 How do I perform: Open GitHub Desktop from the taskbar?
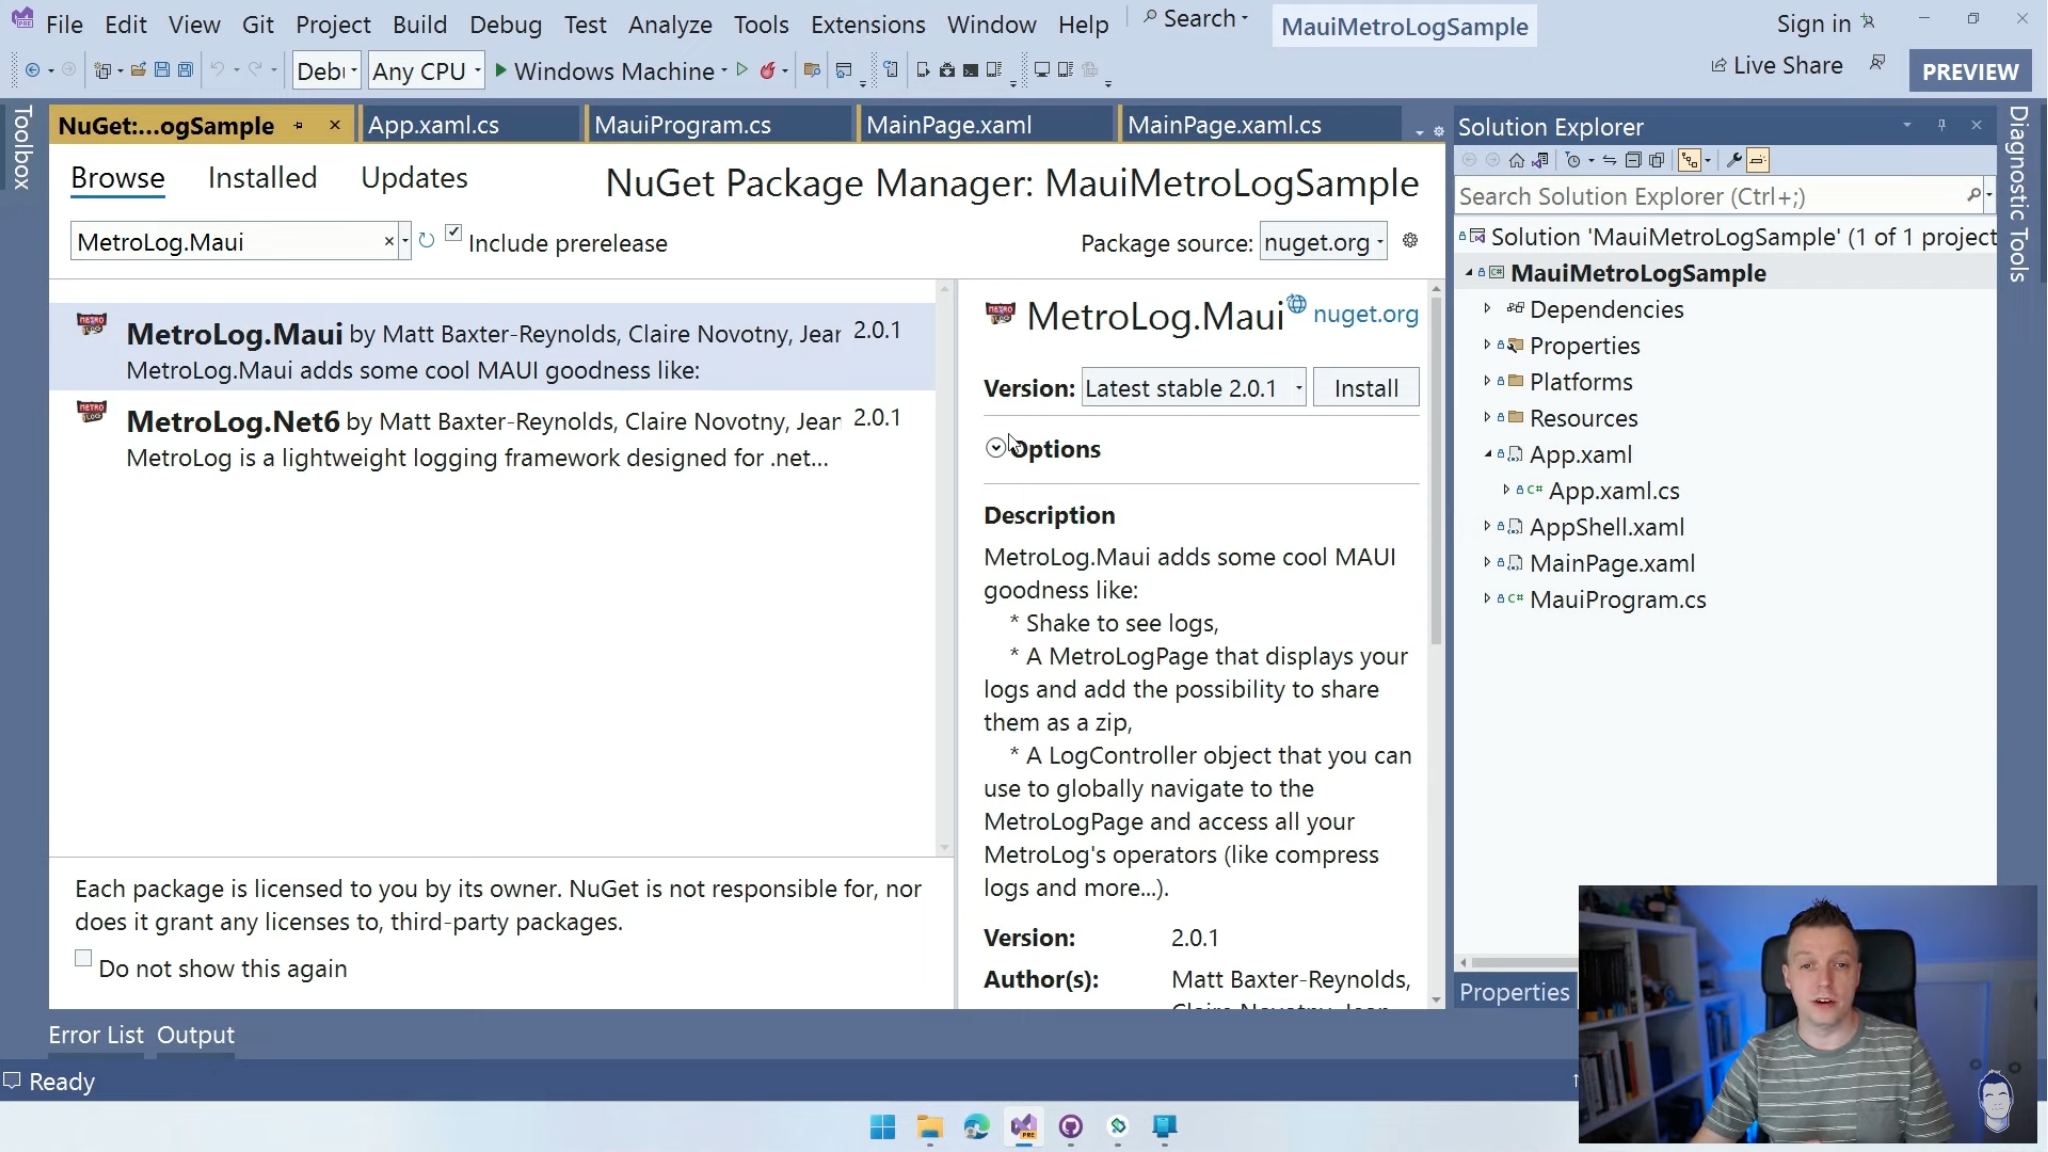click(1071, 1127)
